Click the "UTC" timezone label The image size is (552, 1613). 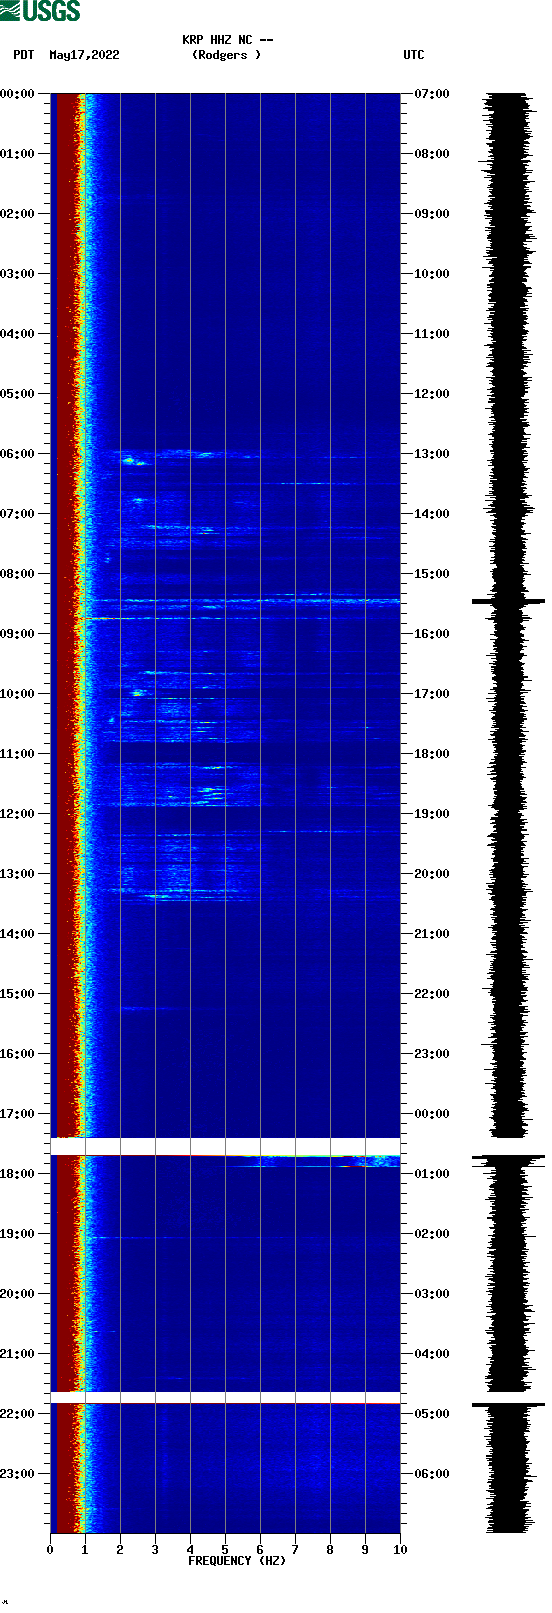(x=414, y=55)
